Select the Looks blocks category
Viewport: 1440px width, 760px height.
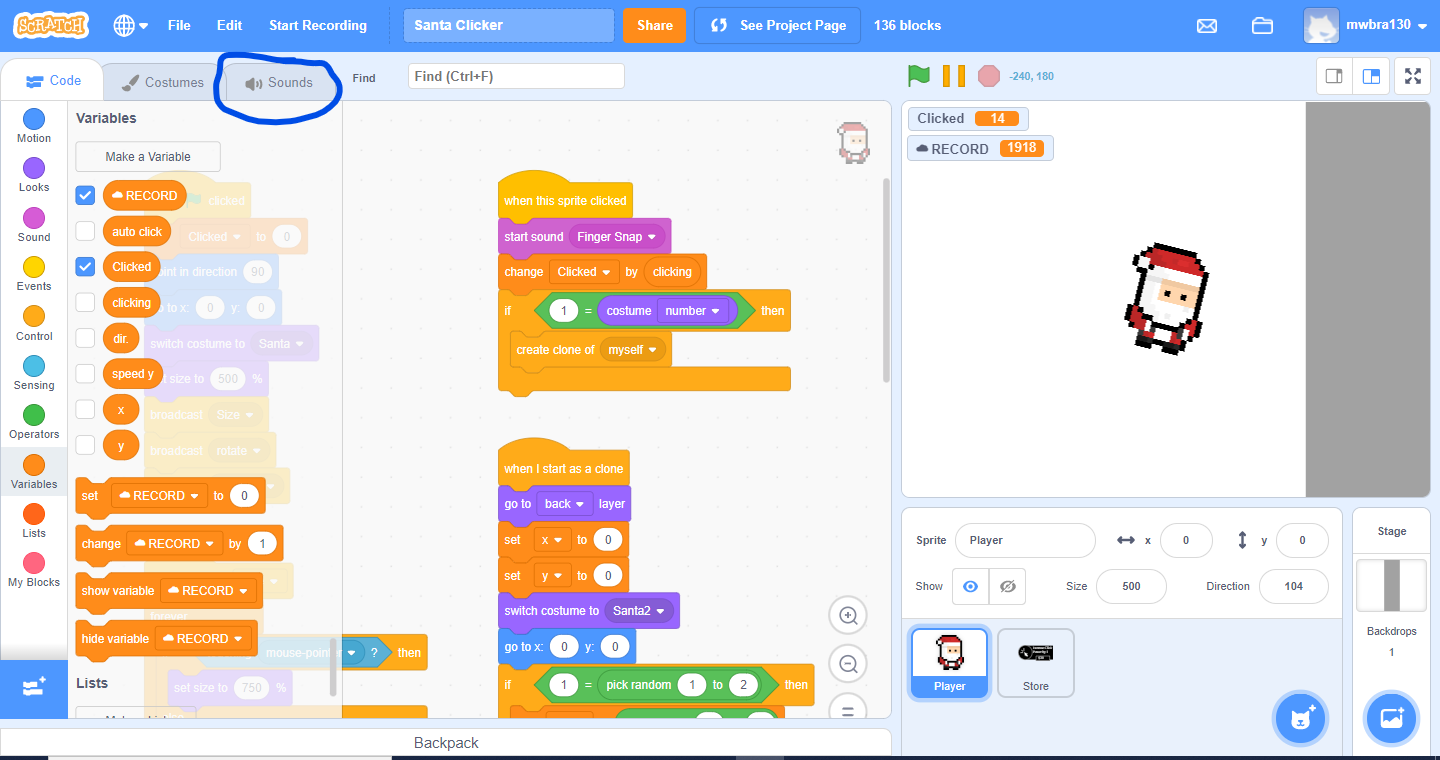34,175
